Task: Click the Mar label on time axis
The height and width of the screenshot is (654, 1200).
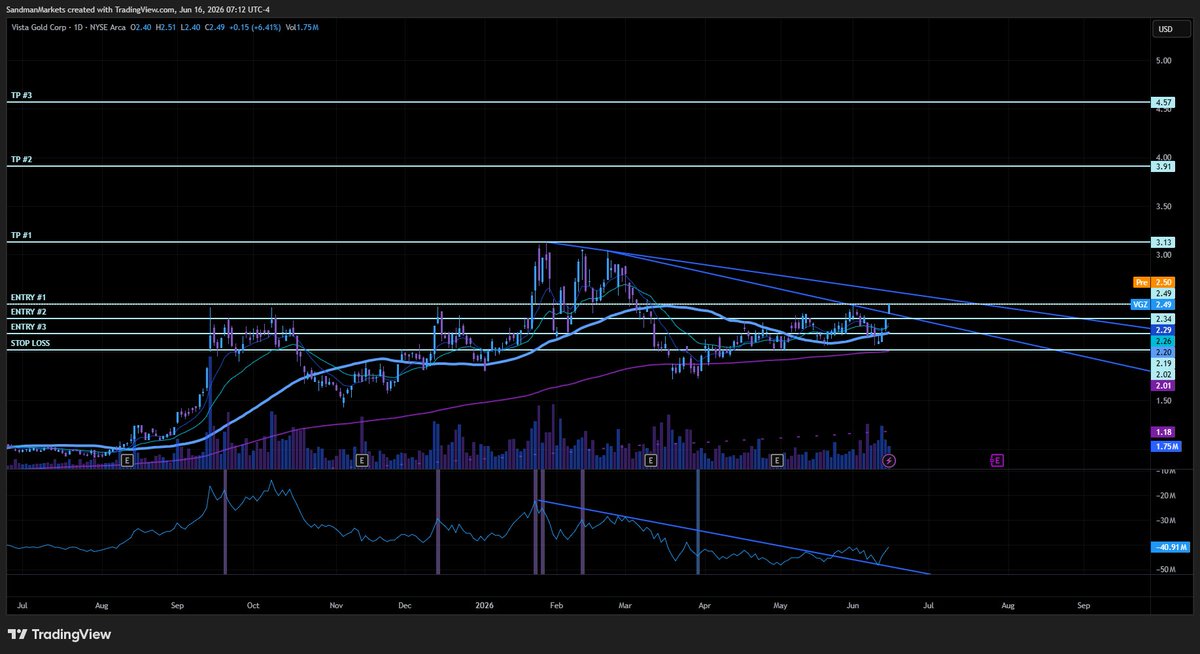Action: tap(626, 606)
